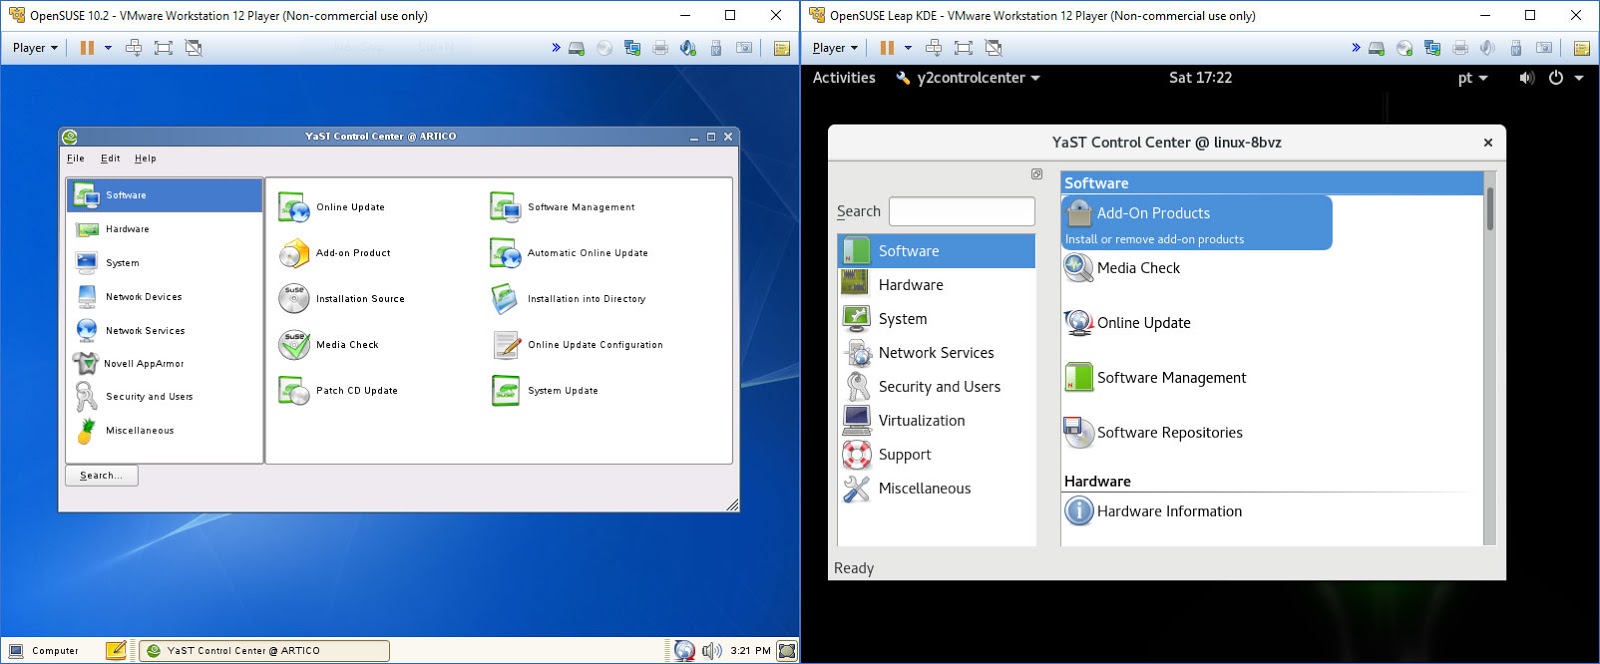
Task: Open Patch CD Update module
Action: (338, 391)
